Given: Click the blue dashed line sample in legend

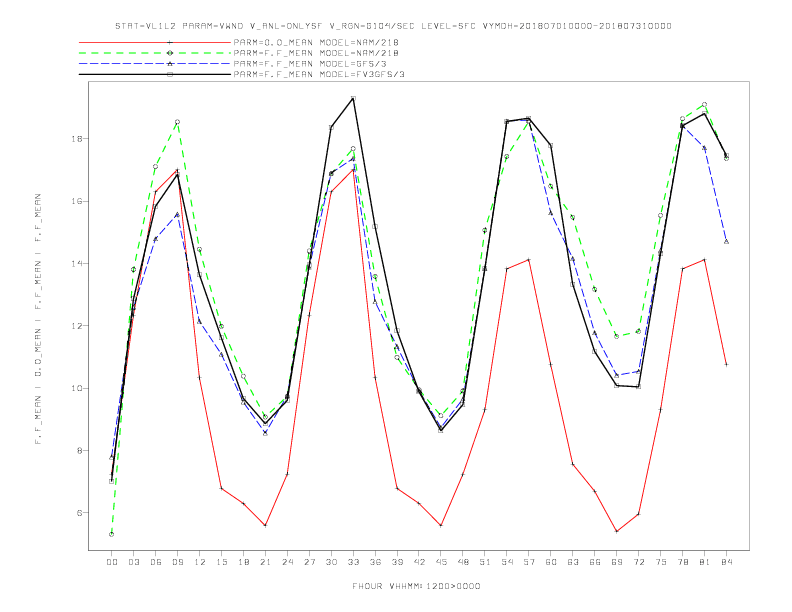Looking at the screenshot, I should 155,64.
